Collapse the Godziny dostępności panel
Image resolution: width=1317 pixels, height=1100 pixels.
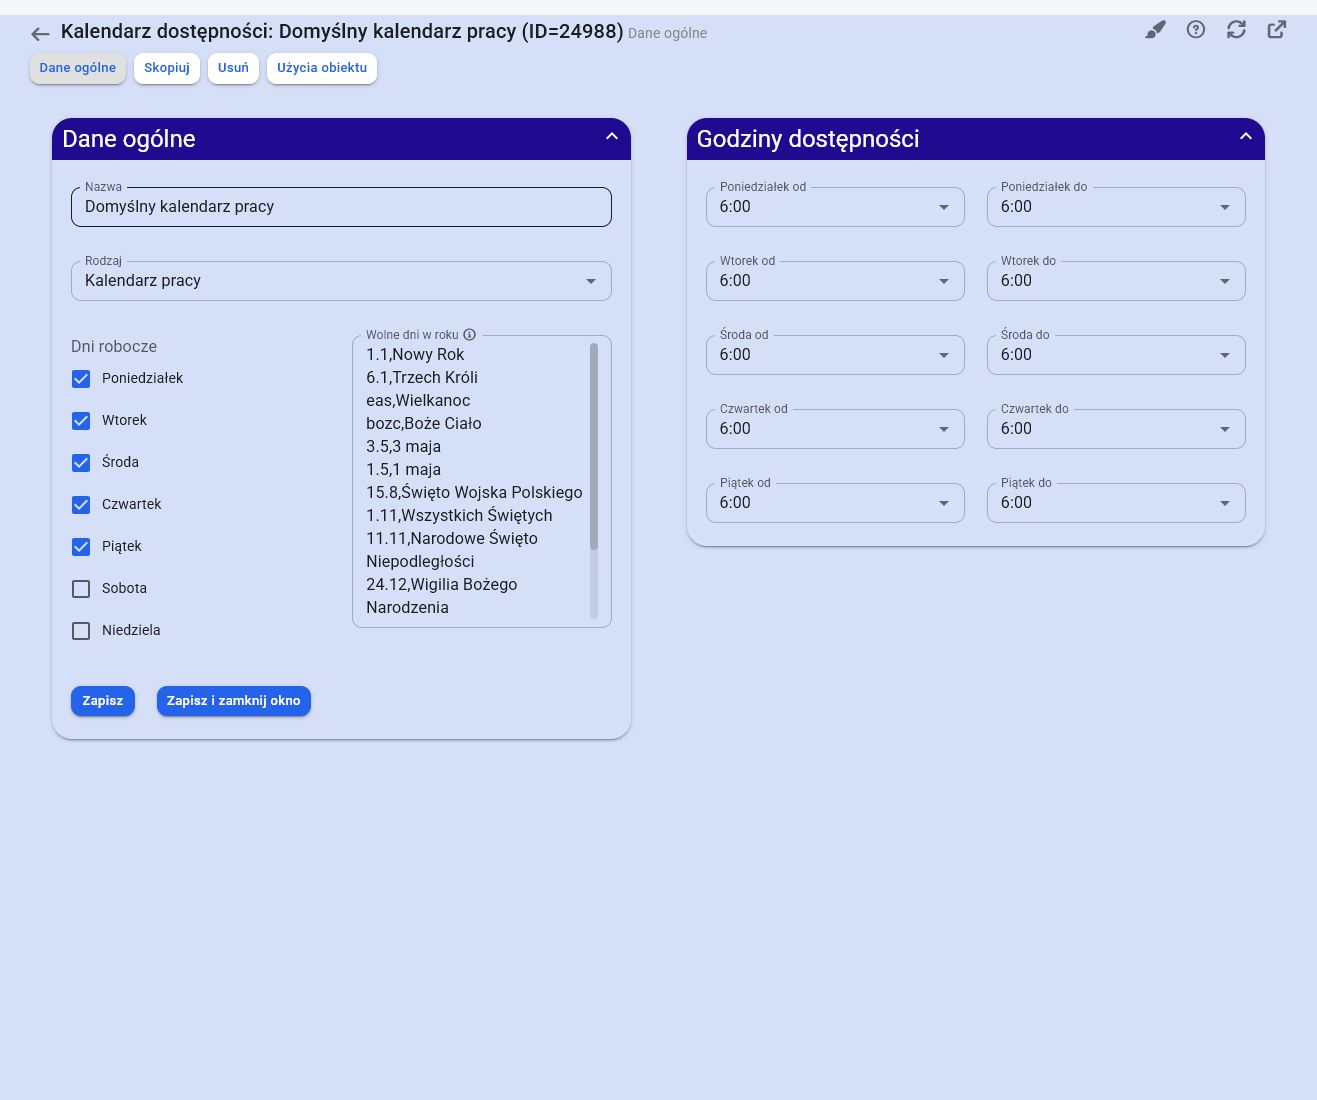pos(1246,137)
